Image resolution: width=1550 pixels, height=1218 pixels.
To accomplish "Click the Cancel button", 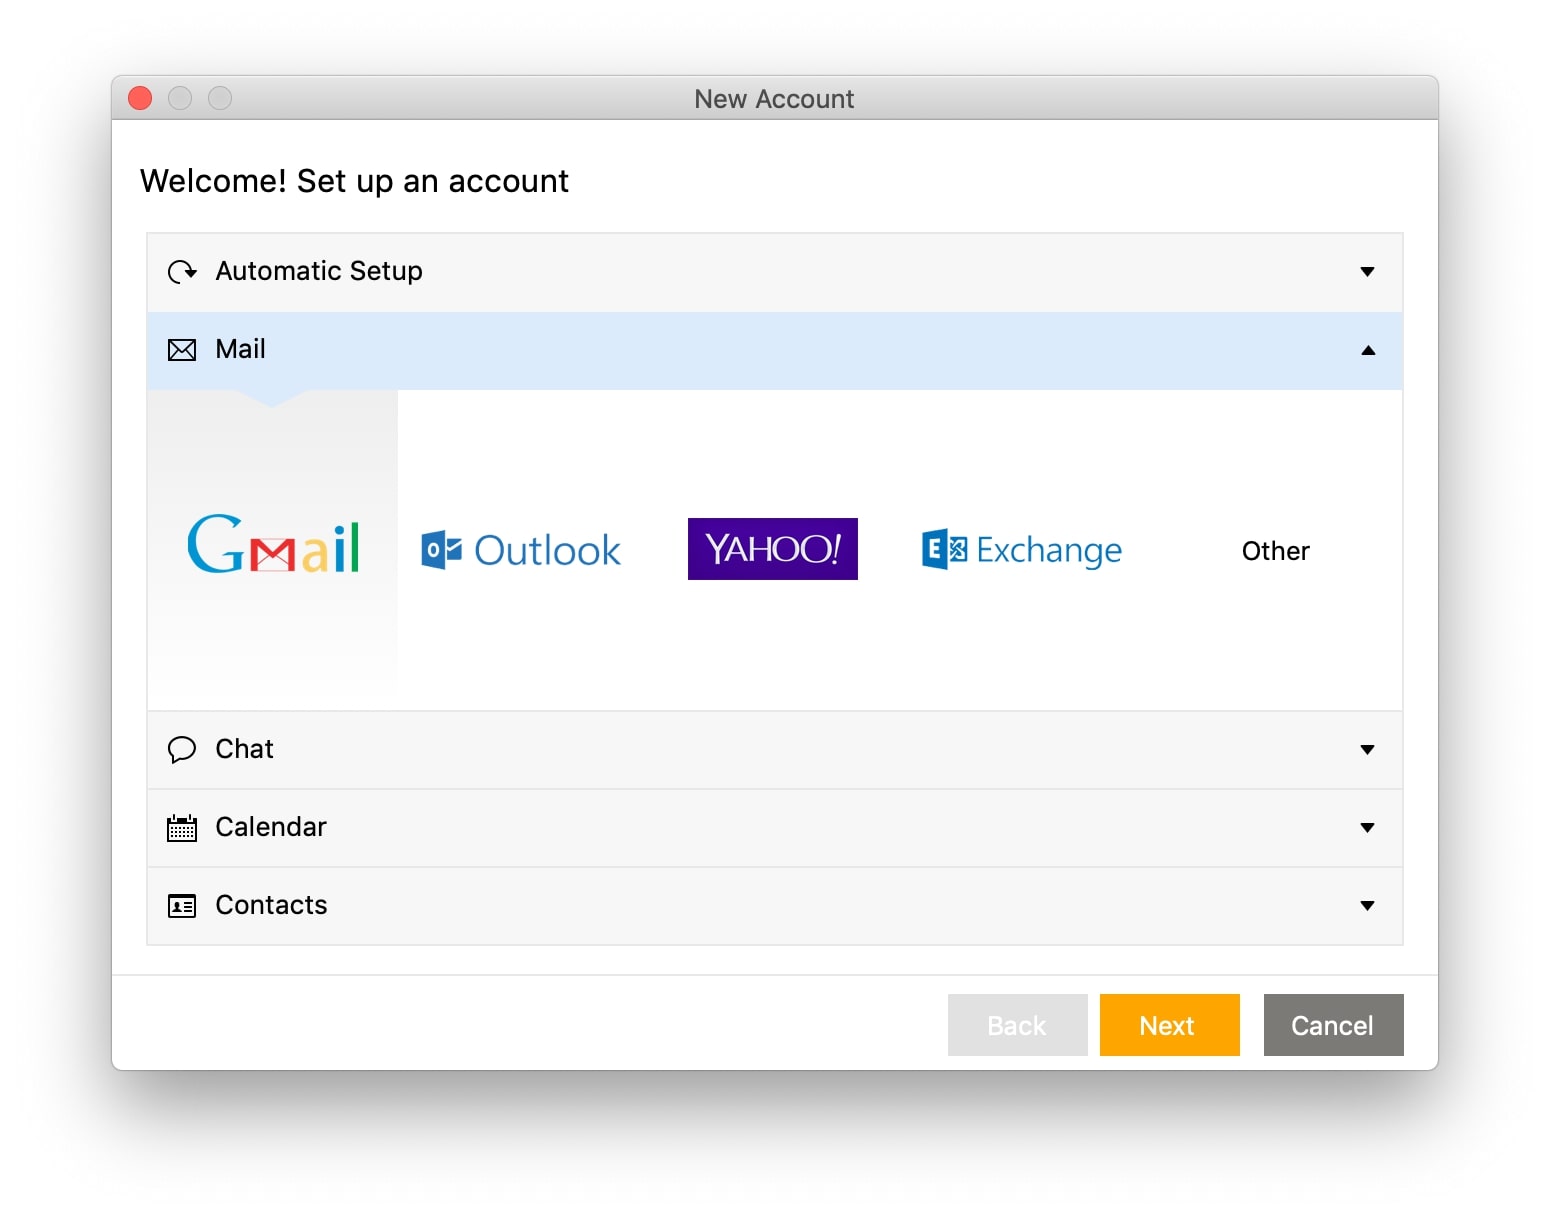I will [x=1333, y=1025].
